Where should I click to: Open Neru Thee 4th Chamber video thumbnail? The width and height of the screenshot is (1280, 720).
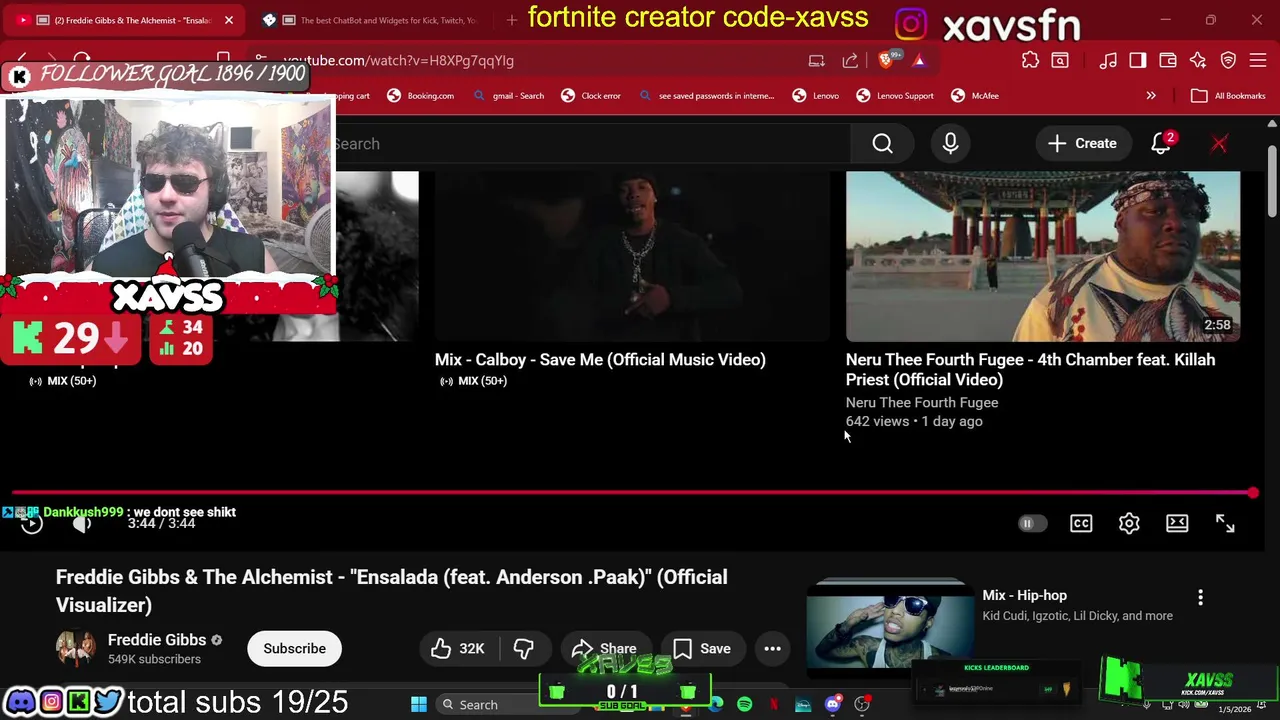coord(1042,256)
